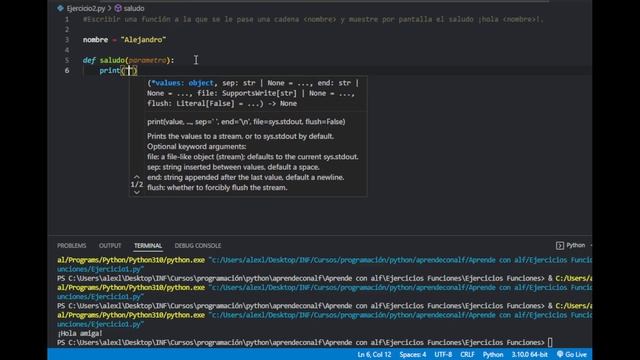640x360 pixels.
Task: Click the print call on line 6
Action: coord(110,70)
